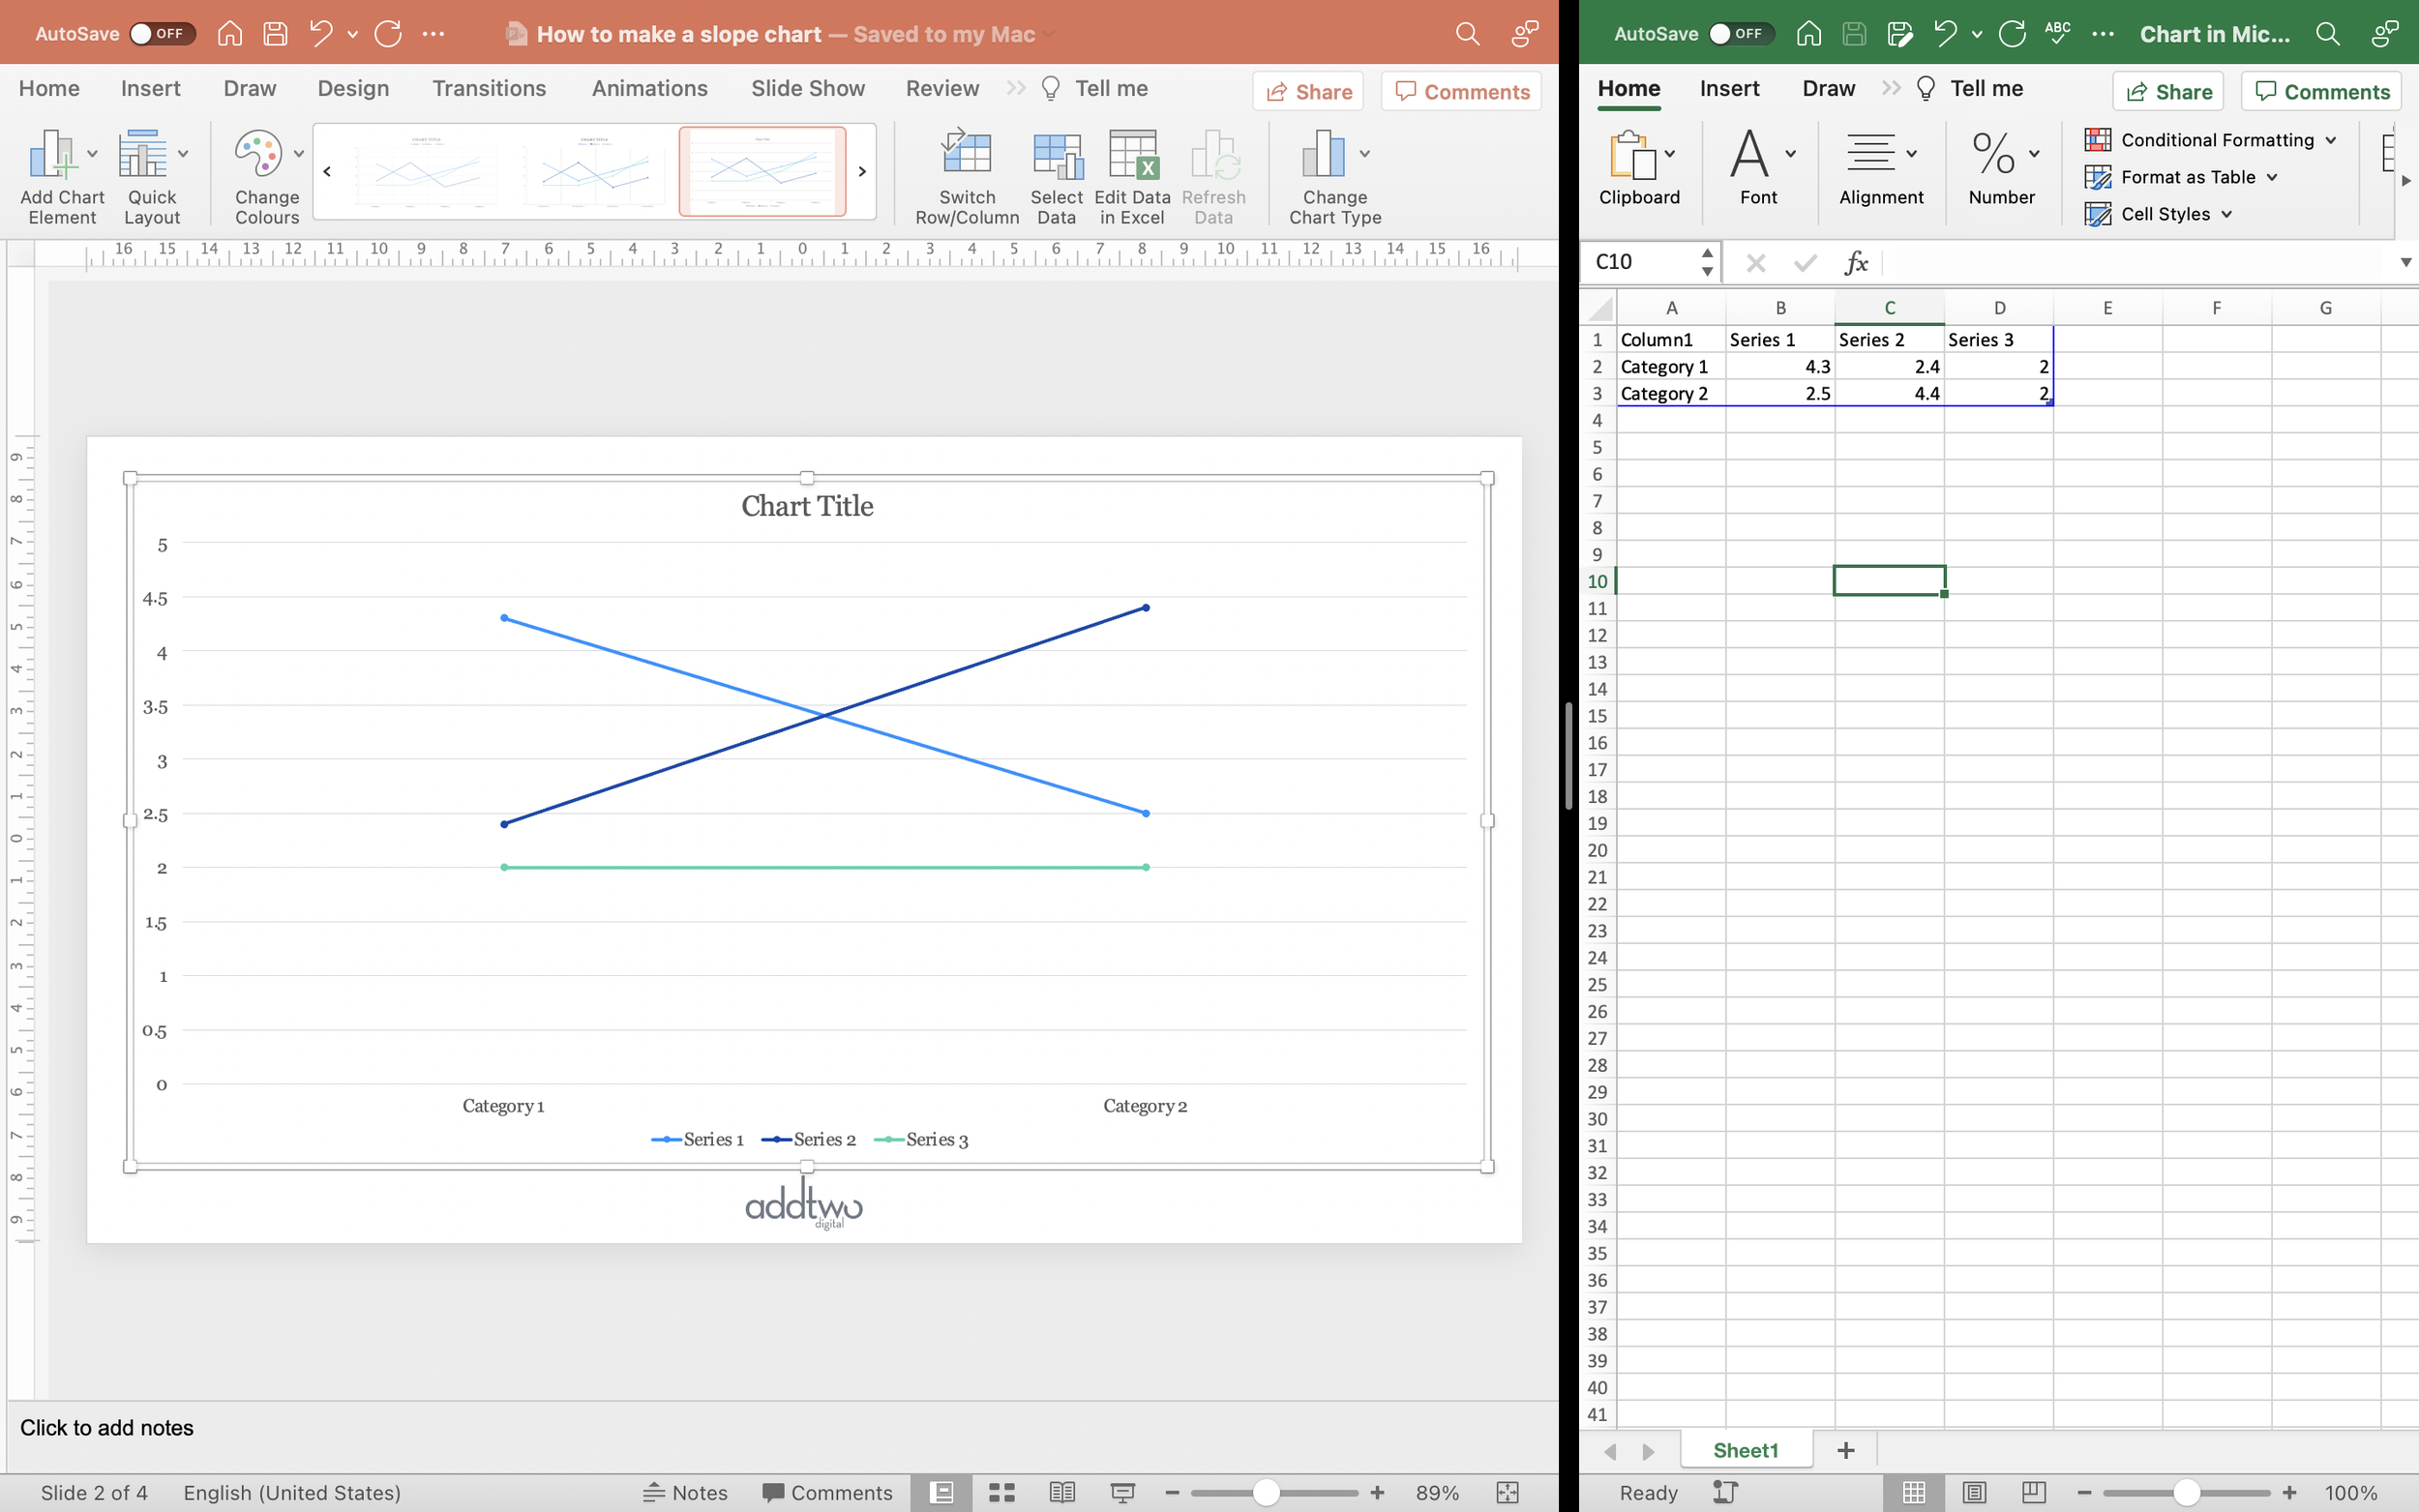Click the Select Data icon
Image resolution: width=2419 pixels, height=1512 pixels.
[x=1056, y=155]
